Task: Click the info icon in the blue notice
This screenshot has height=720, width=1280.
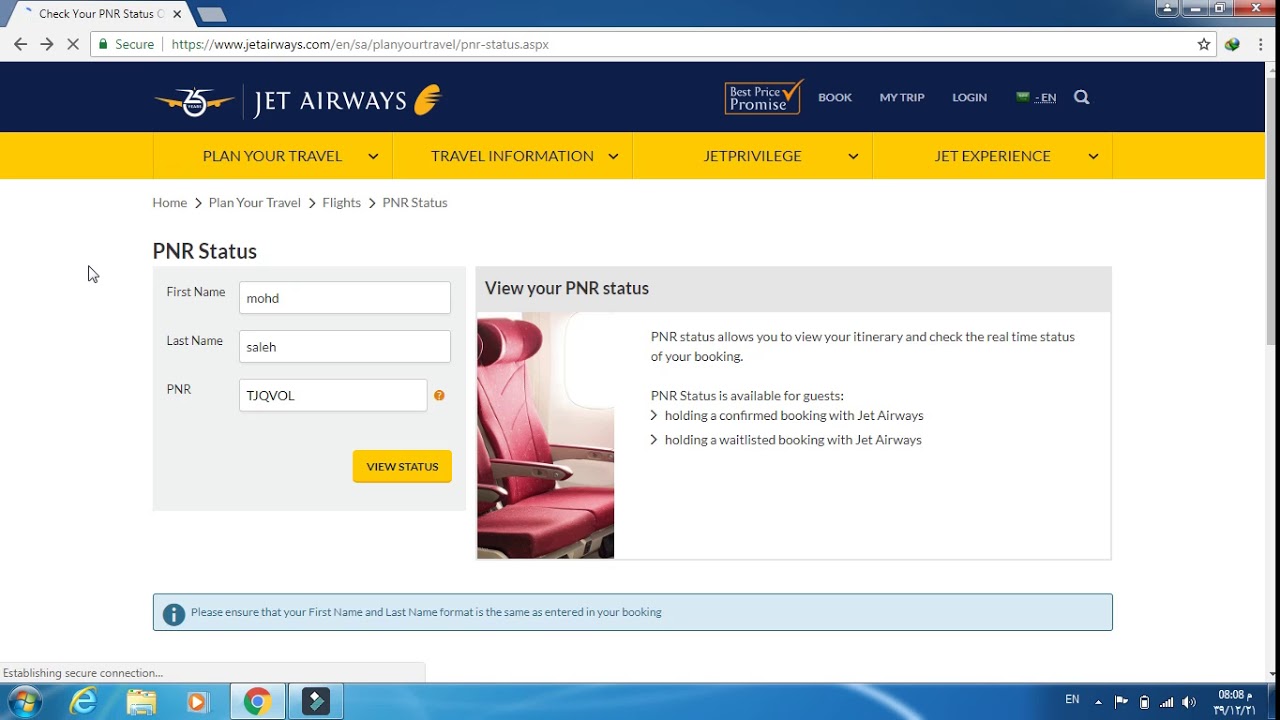Action: [x=174, y=614]
